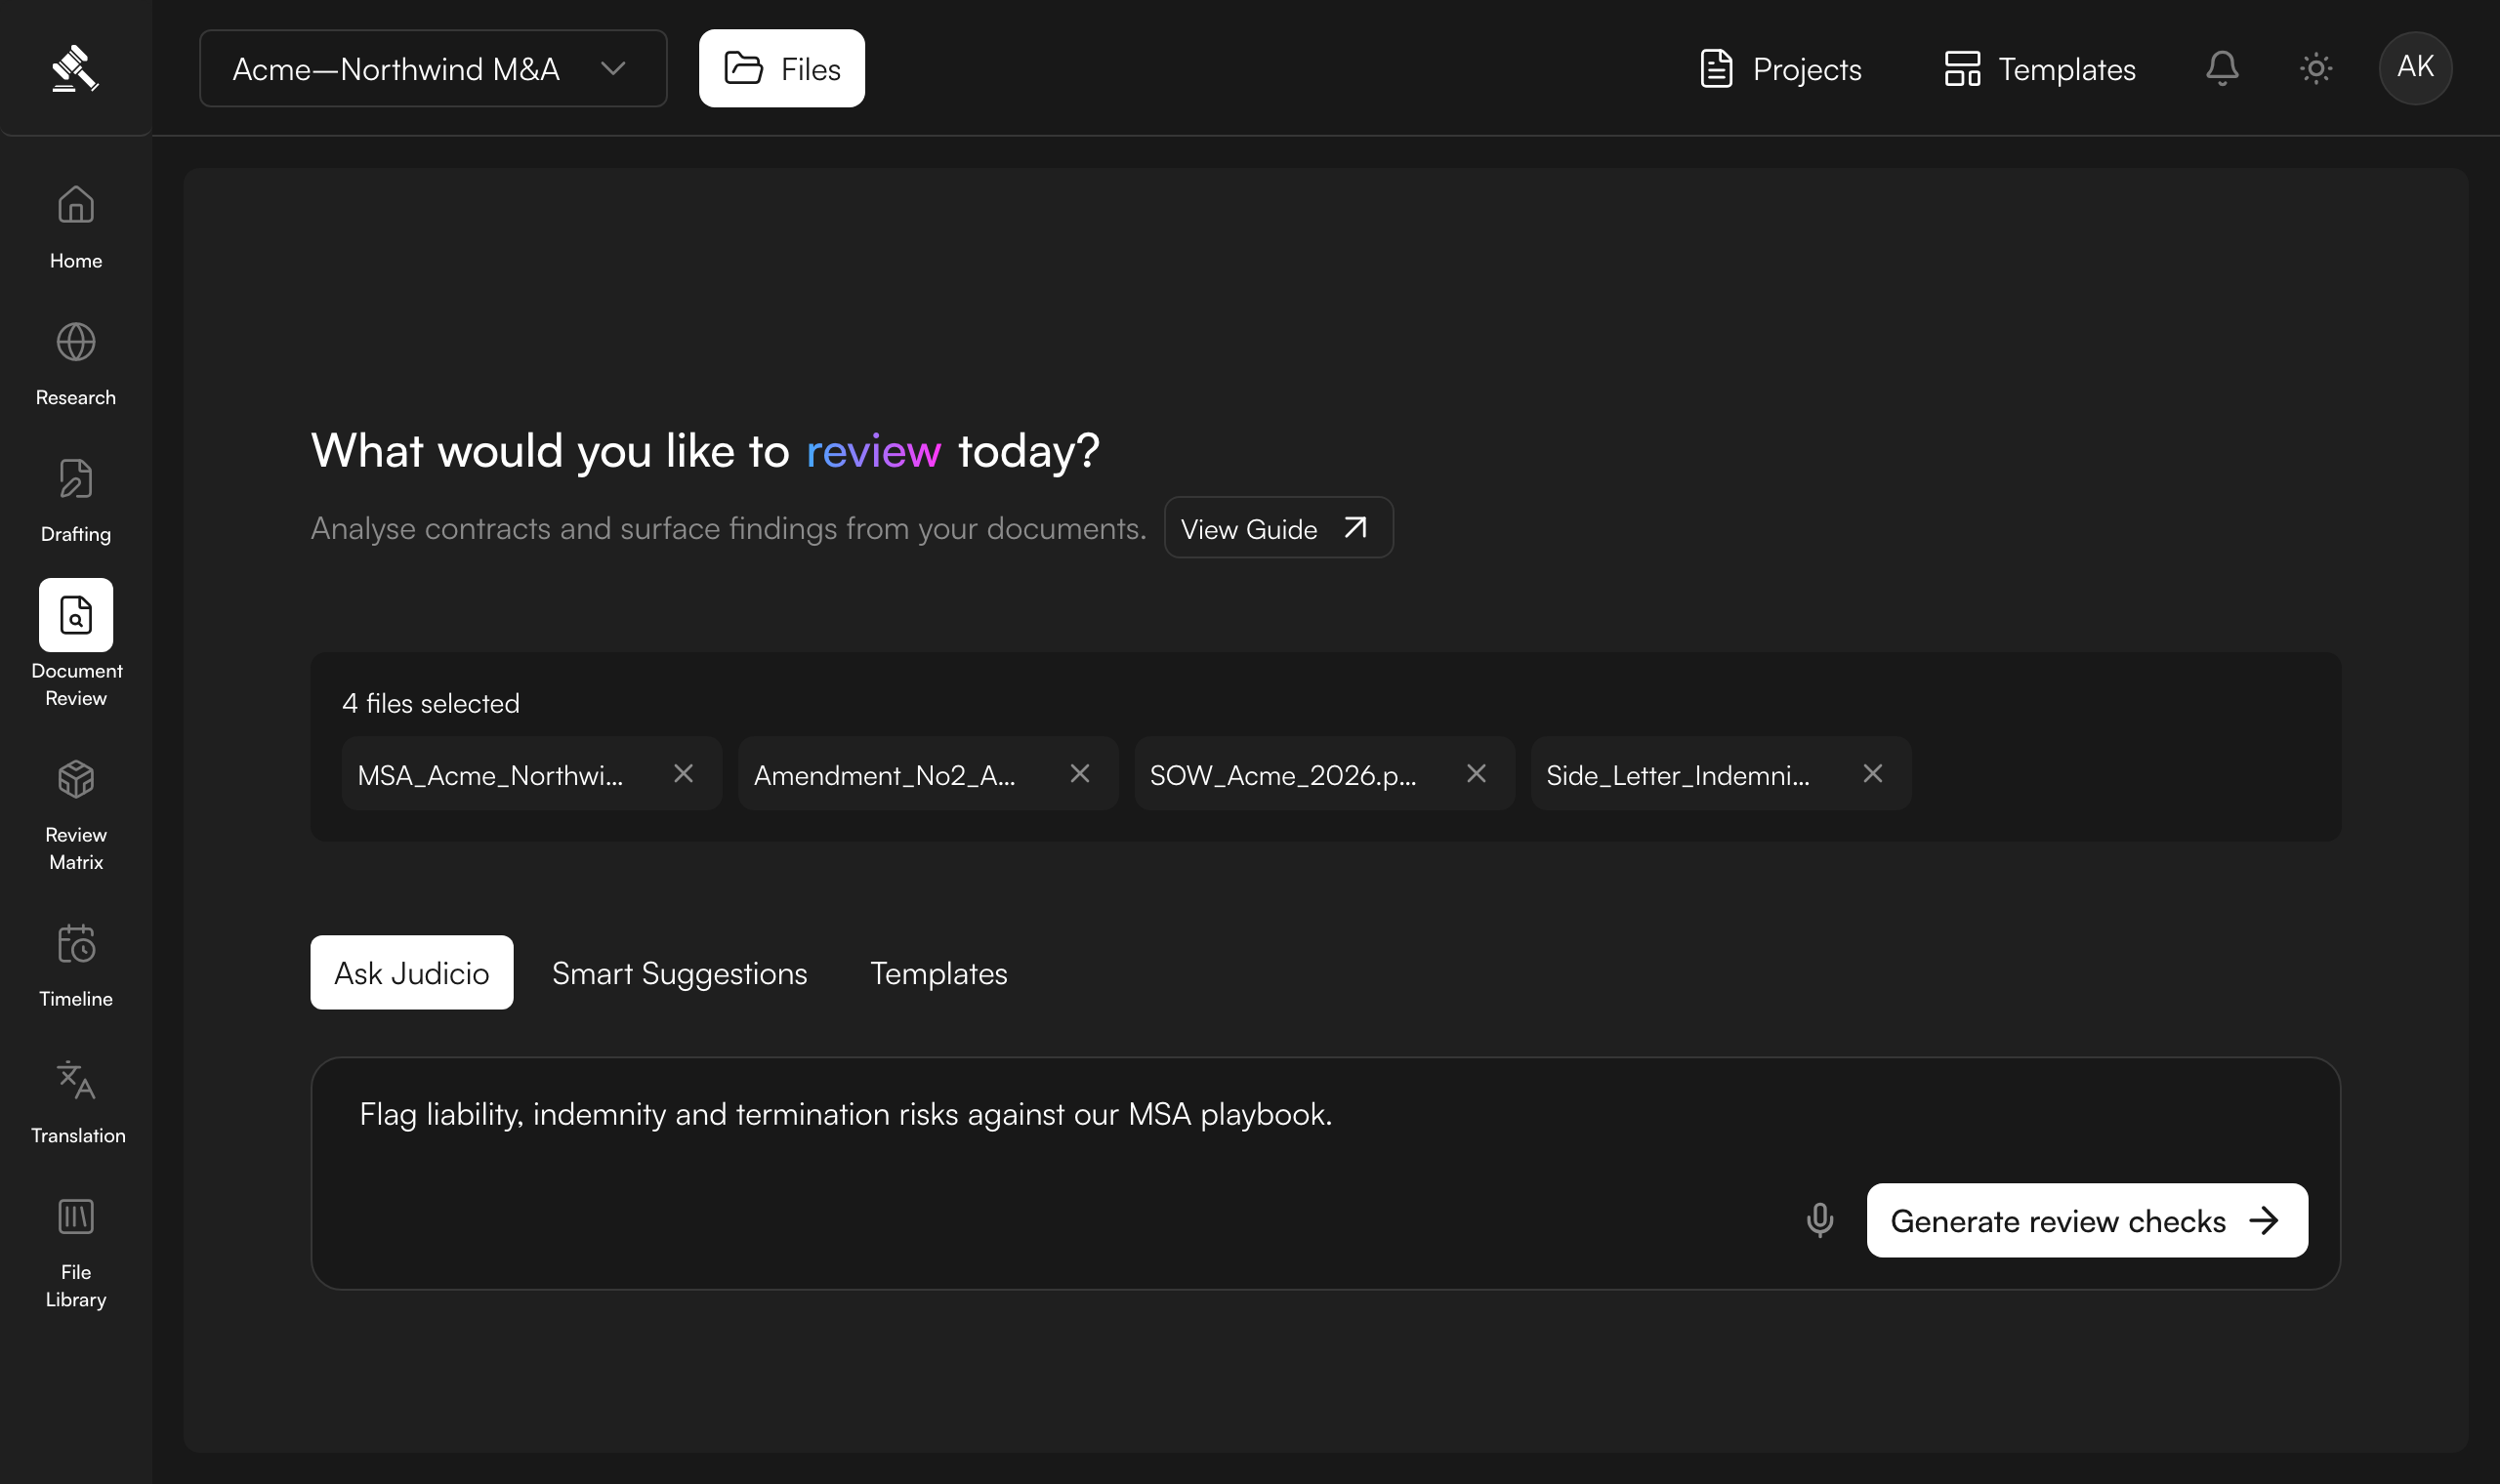Toggle light/dark theme sun icon
Viewport: 2500px width, 1484px height.
tap(2316, 68)
